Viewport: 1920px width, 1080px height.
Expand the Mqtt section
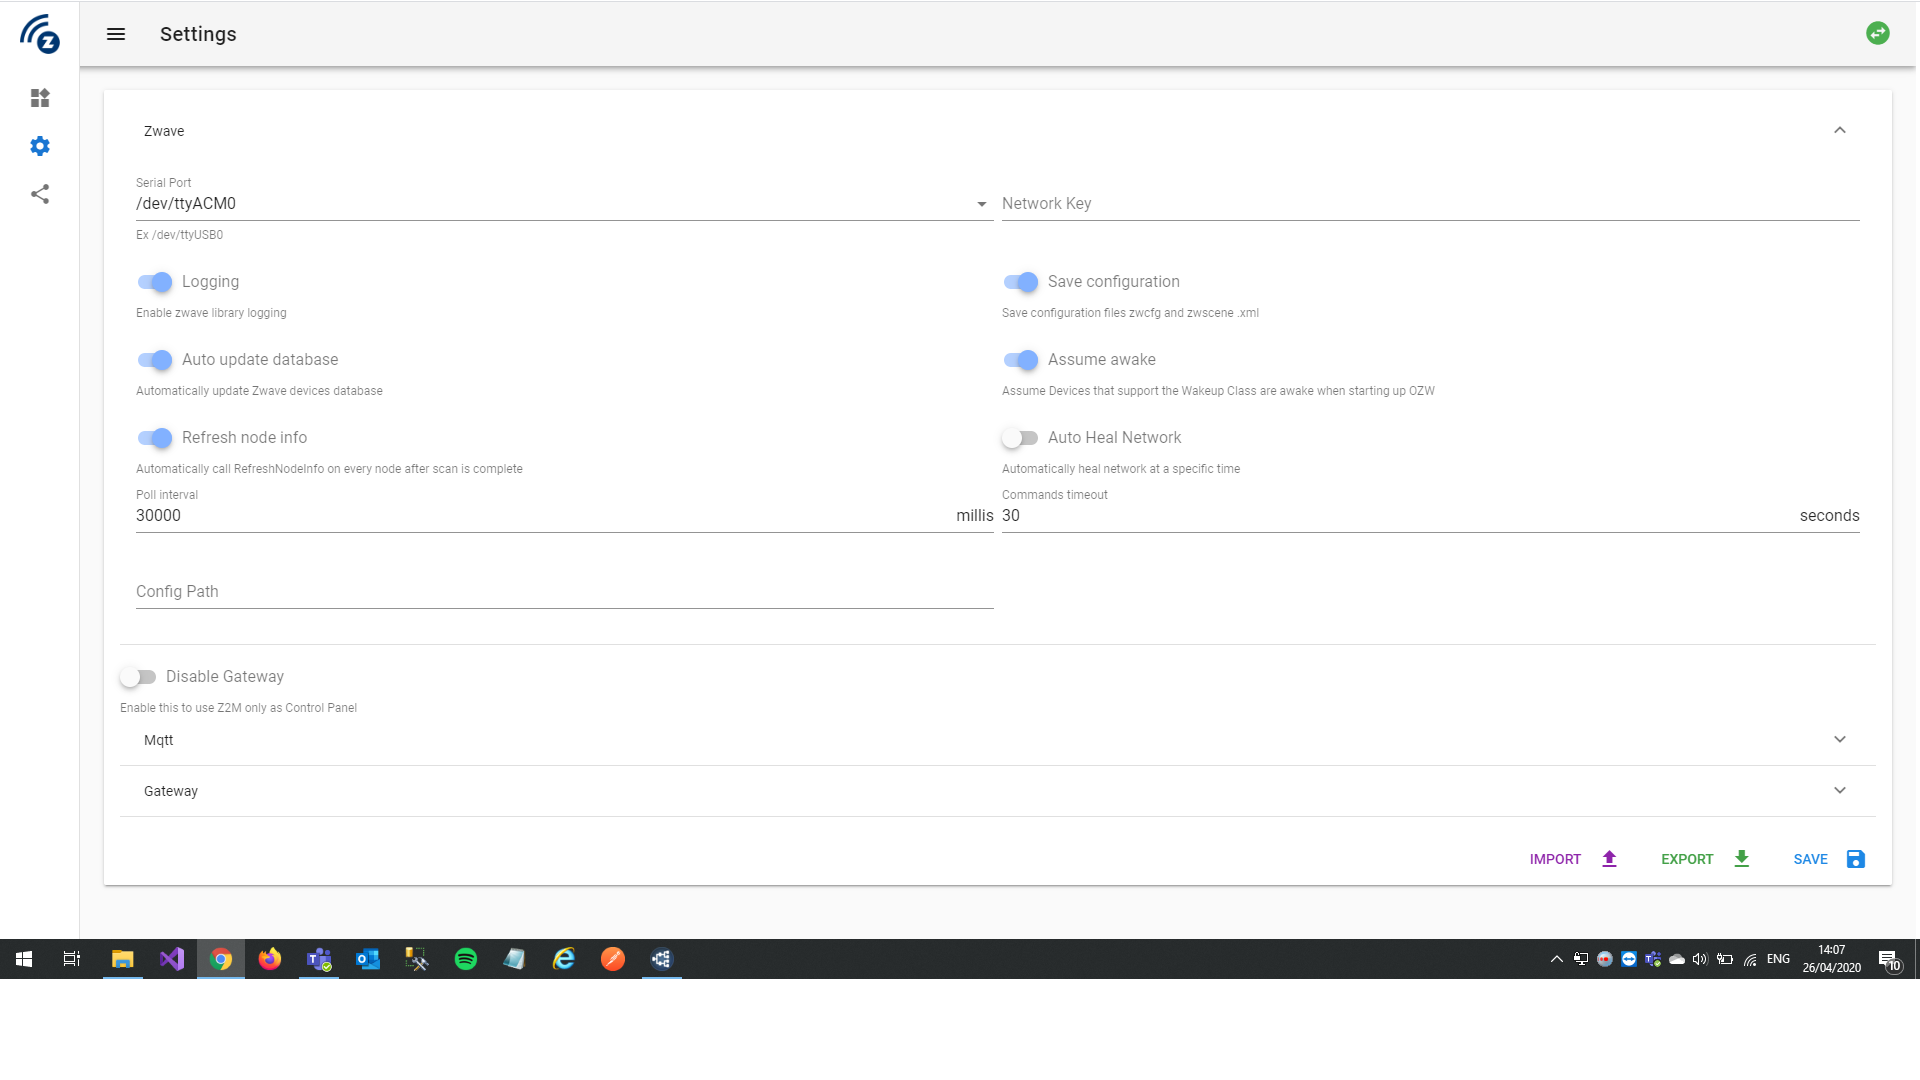pyautogui.click(x=1840, y=739)
